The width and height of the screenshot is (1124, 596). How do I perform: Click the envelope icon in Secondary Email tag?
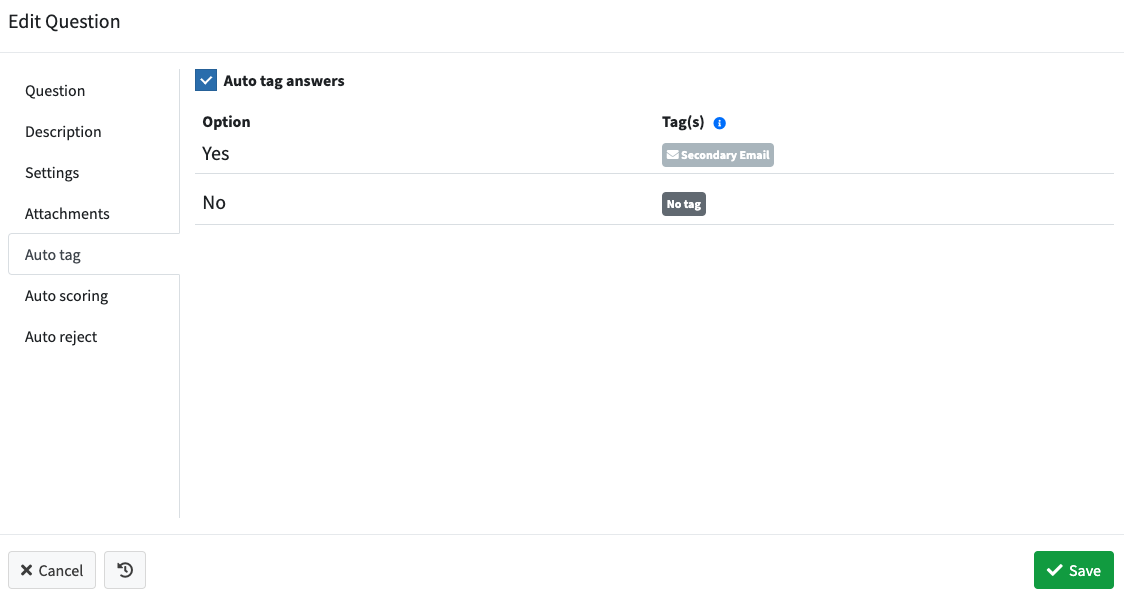click(x=672, y=155)
